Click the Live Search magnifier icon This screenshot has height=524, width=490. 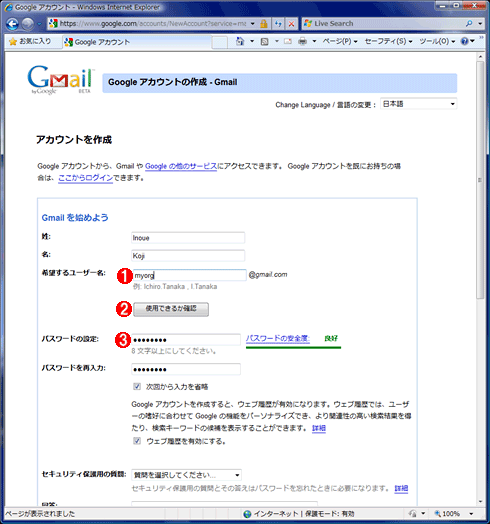pyautogui.click(x=469, y=23)
